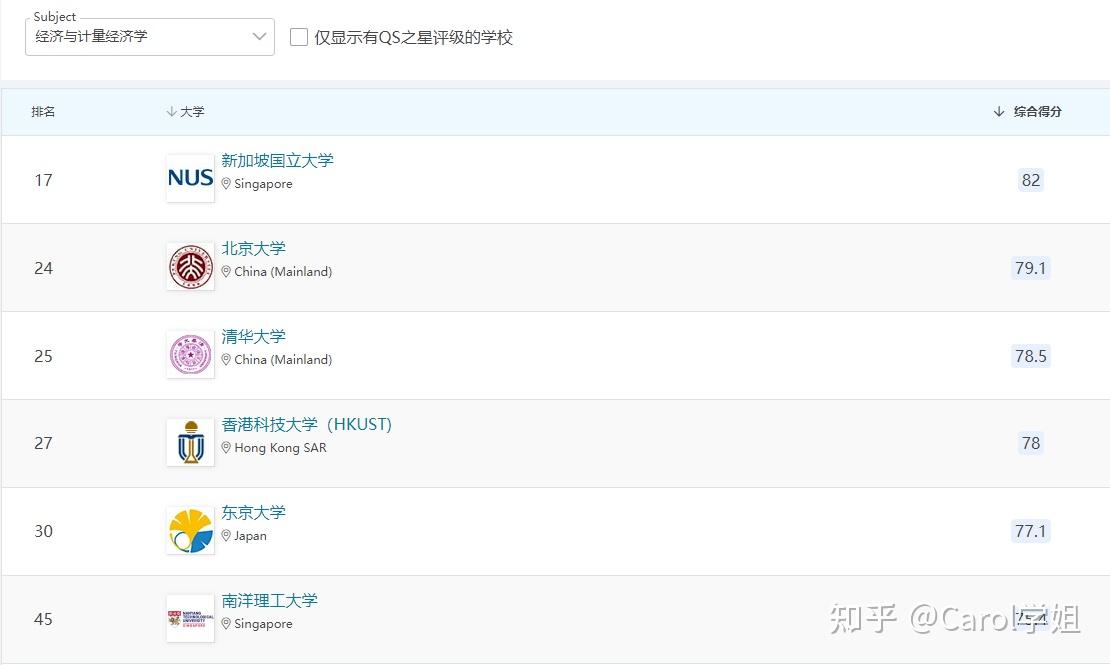Viewport: 1110px width, 665px height.
Task: Click the score value 82
Action: (x=1031, y=180)
